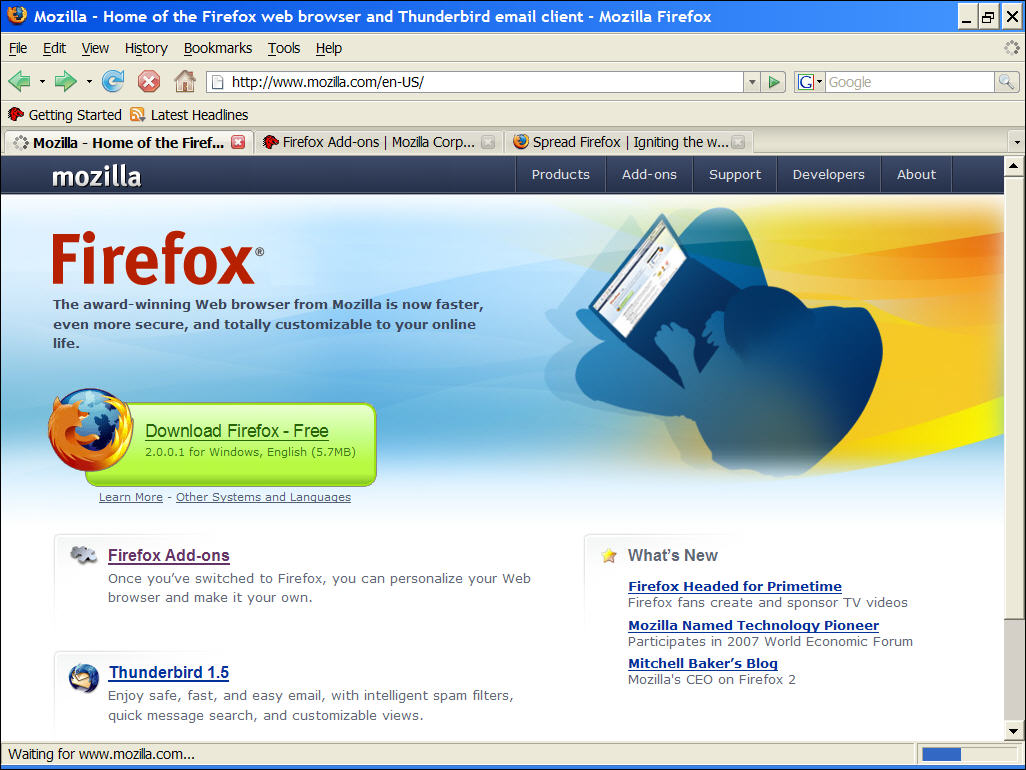Close the Mozilla Home tab
This screenshot has height=770, width=1026.
click(x=238, y=142)
